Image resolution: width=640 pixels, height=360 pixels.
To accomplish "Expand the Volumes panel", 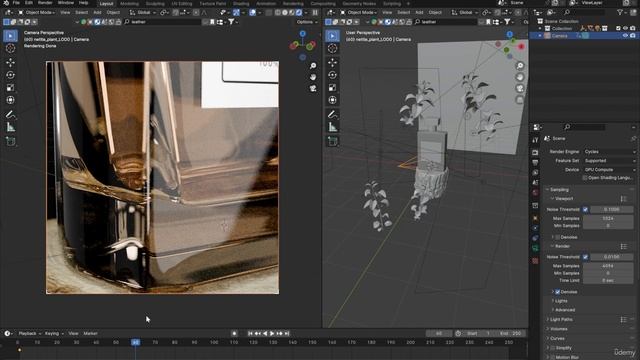I will tap(558, 329).
